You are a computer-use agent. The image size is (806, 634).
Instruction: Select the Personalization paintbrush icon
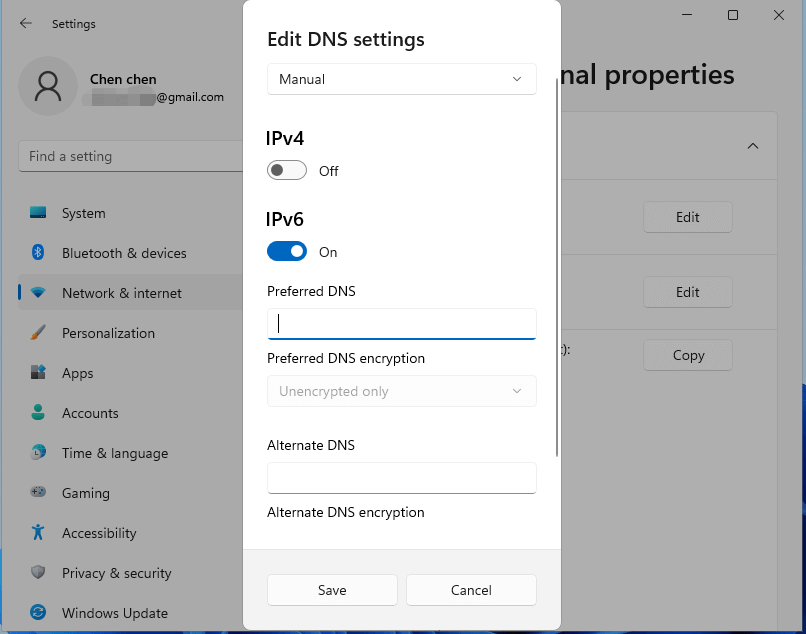pyautogui.click(x=38, y=333)
